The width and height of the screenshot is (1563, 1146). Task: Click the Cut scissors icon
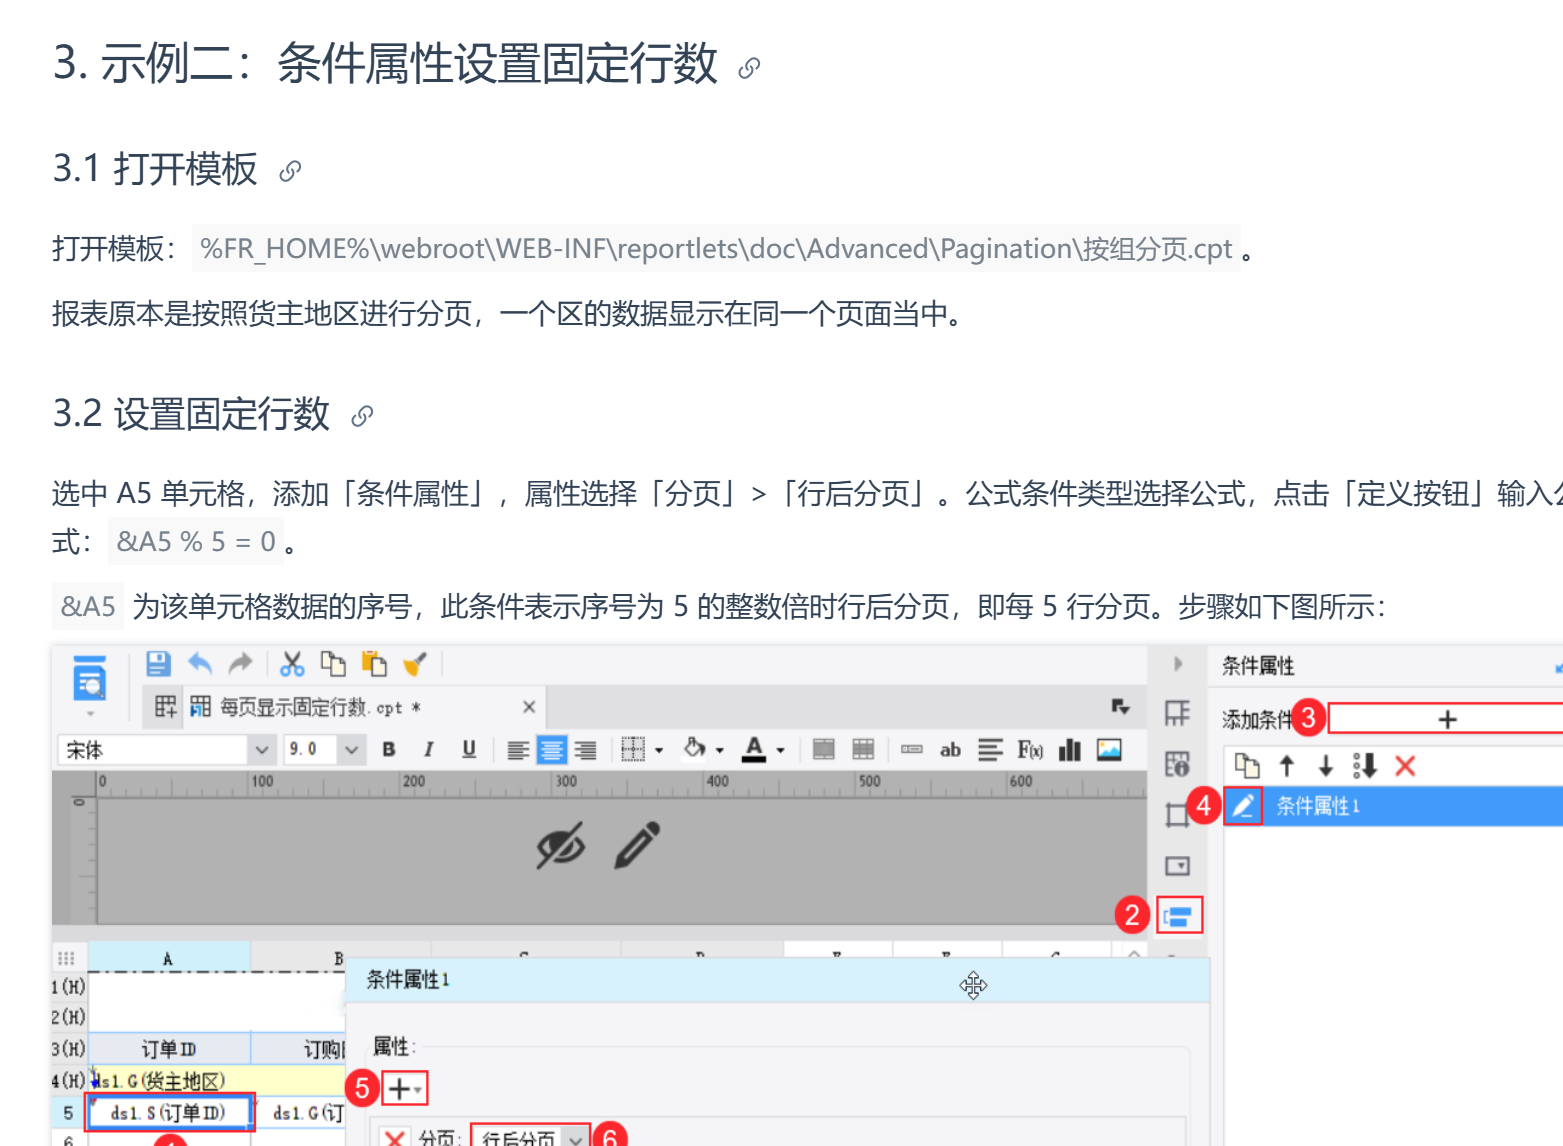click(x=292, y=664)
